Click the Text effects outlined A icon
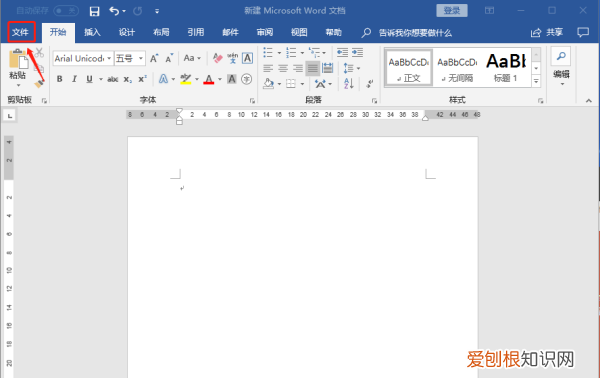The width and height of the screenshot is (600, 378). 163,79
